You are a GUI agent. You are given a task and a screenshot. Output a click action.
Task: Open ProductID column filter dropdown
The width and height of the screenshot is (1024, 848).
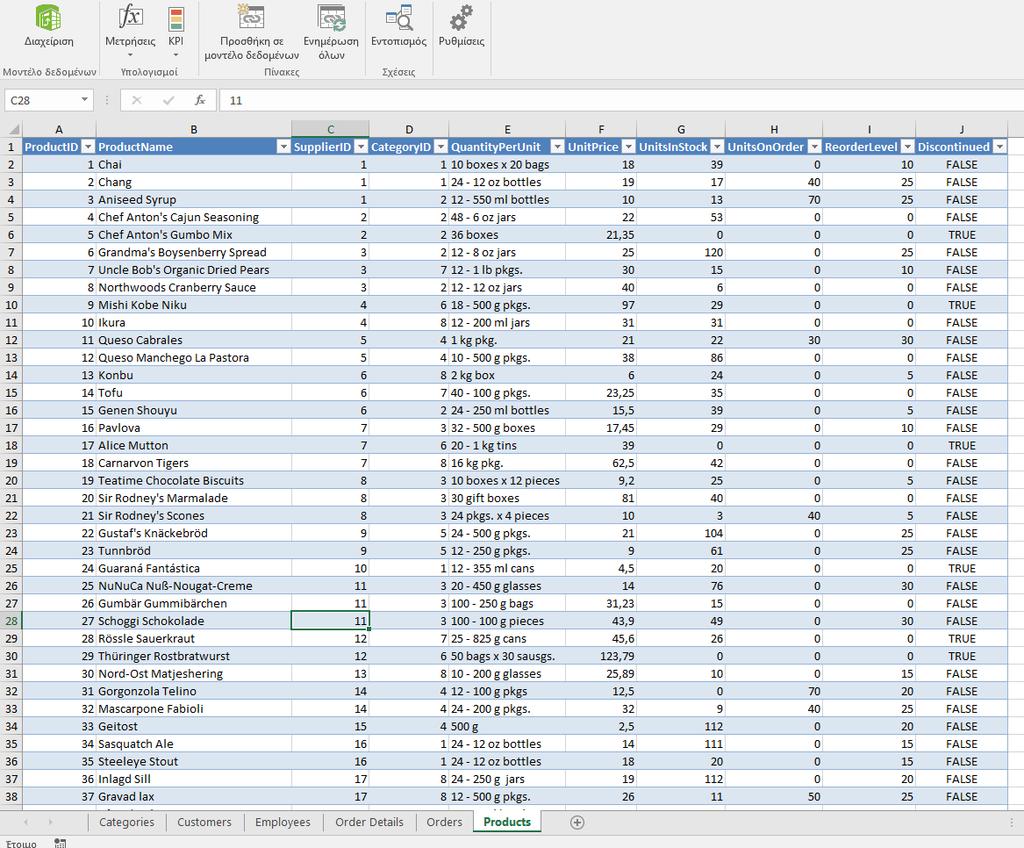point(88,147)
